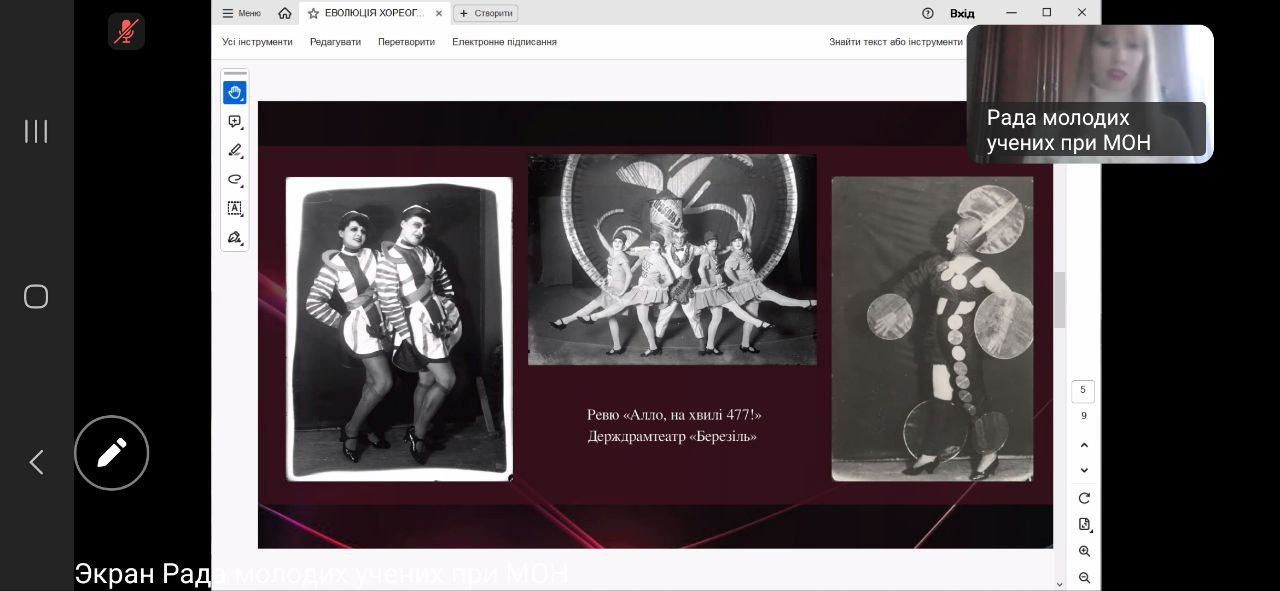
Task: Choose the Add comment tool
Action: [234, 122]
